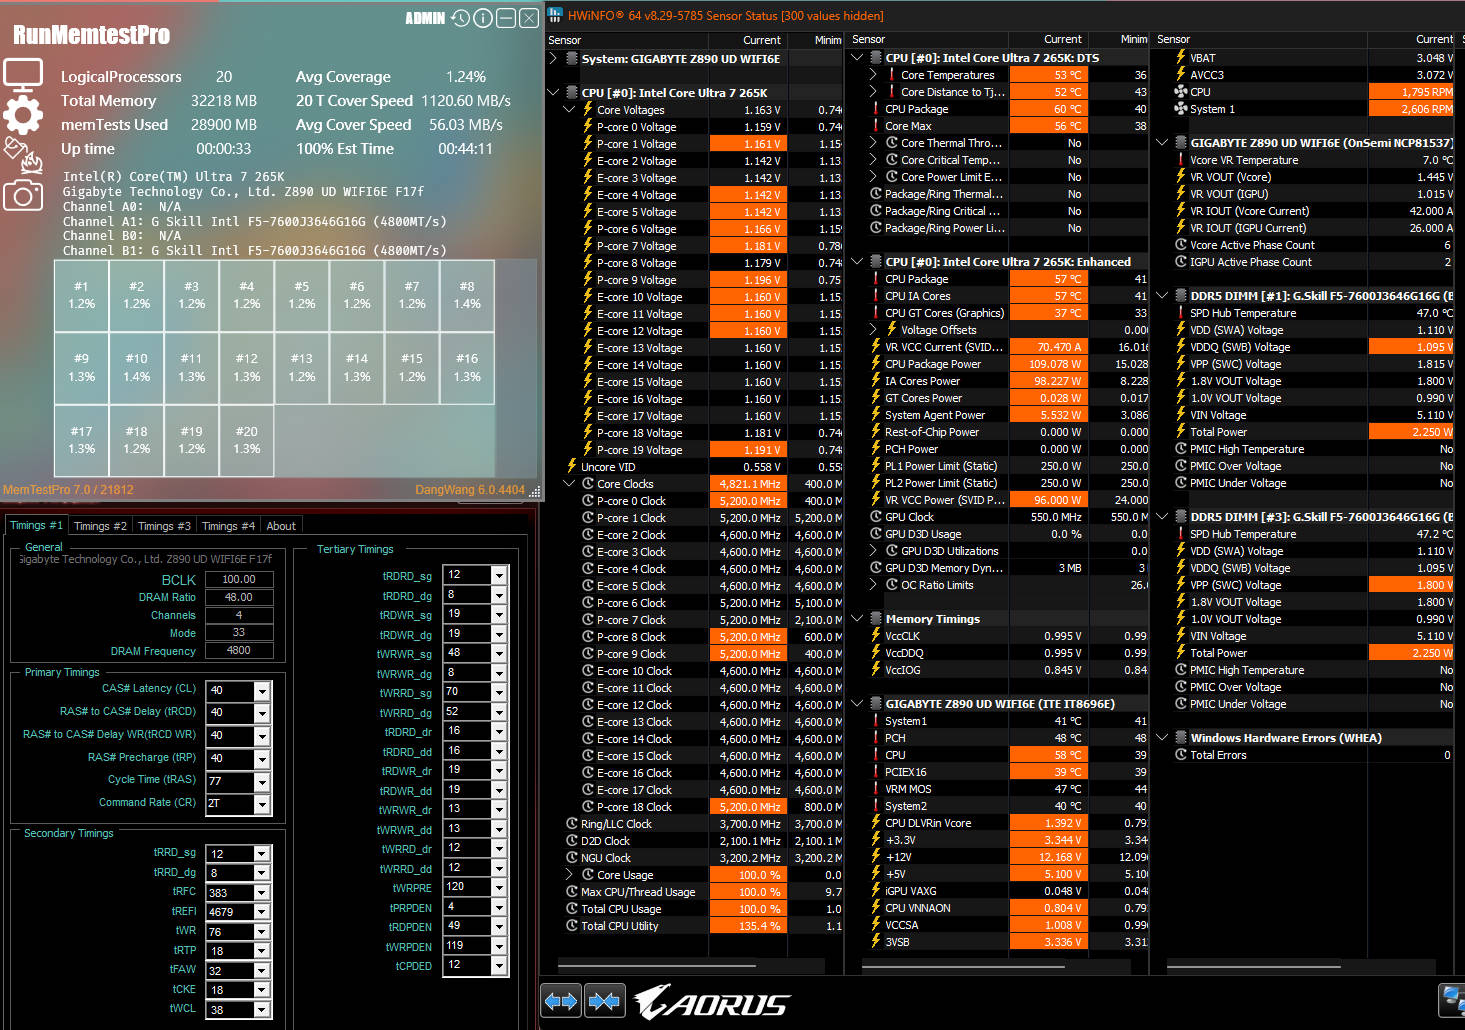This screenshot has width=1465, height=1030.
Task: Click the HWiNFO title bar app icon
Action: (555, 15)
